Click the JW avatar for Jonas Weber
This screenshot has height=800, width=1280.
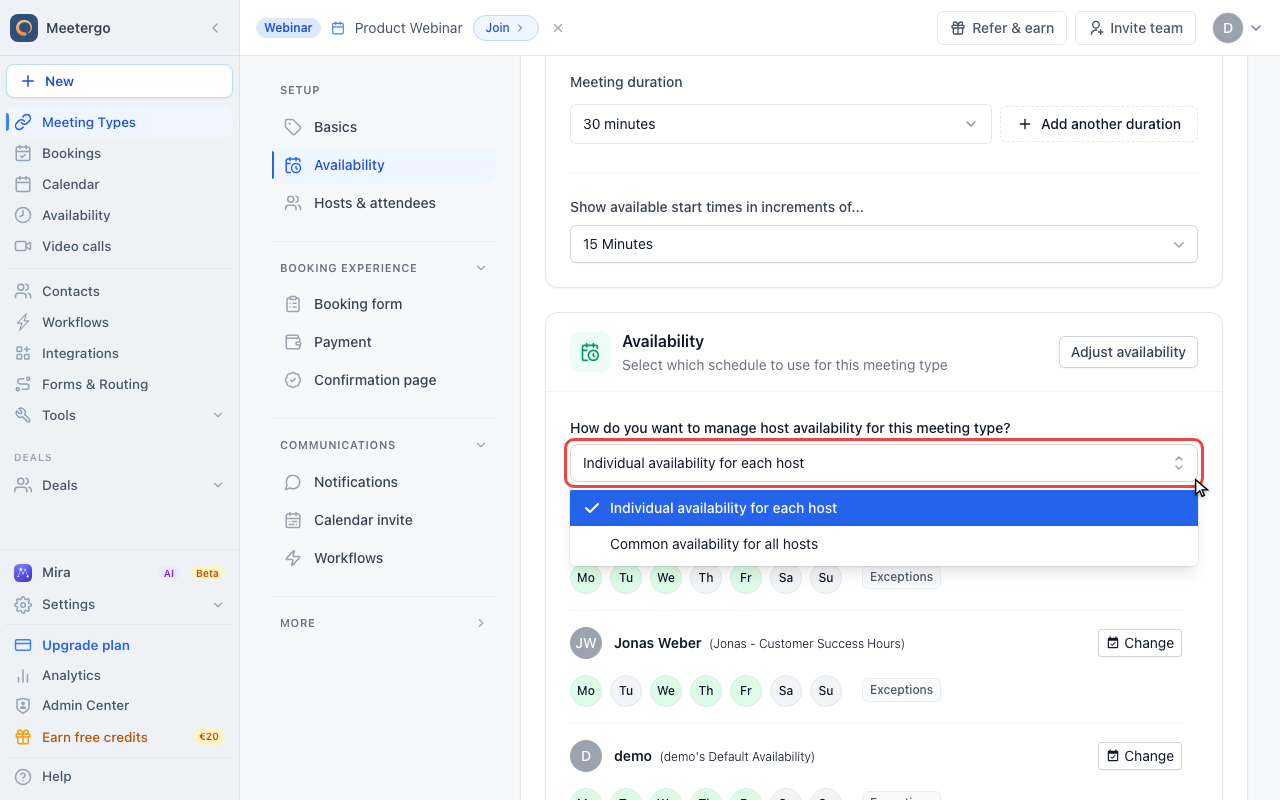pos(586,643)
